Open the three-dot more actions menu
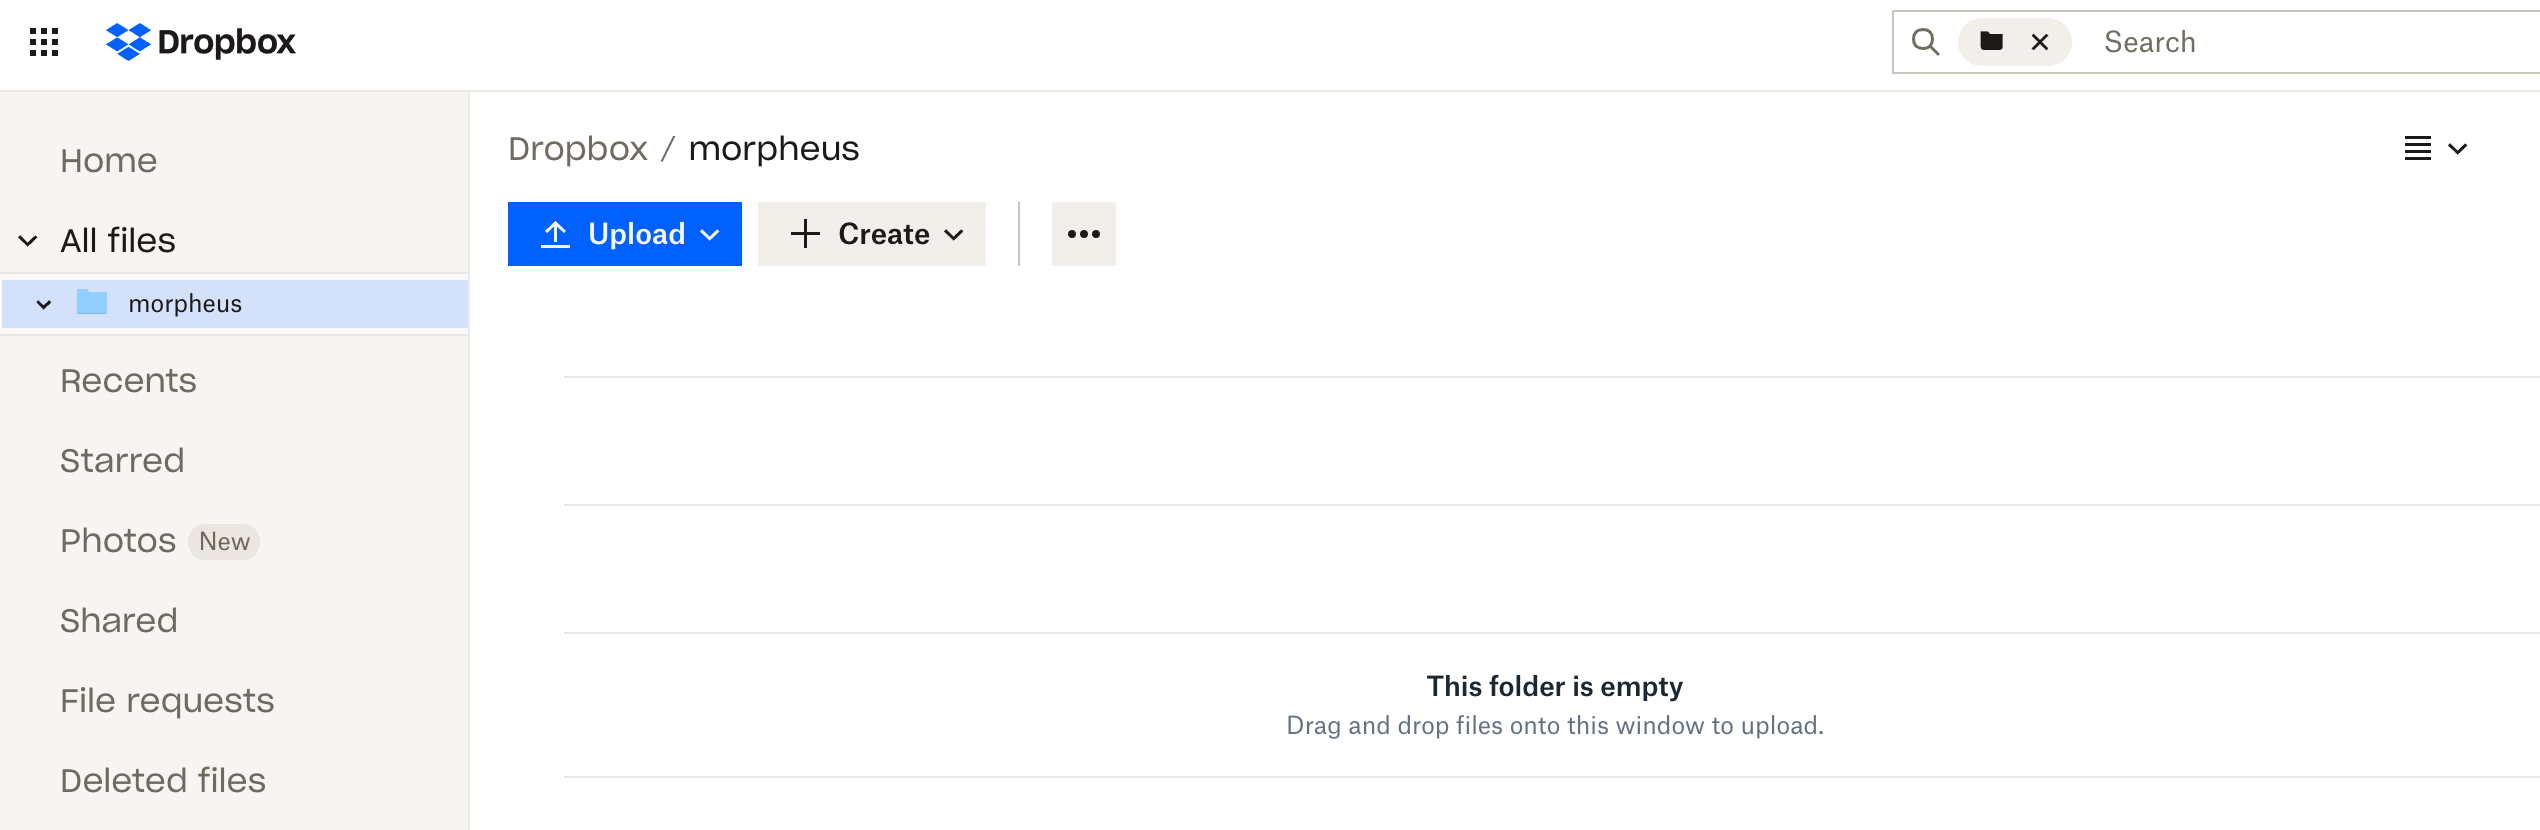Screen dimensions: 2540x830 click(x=1083, y=234)
